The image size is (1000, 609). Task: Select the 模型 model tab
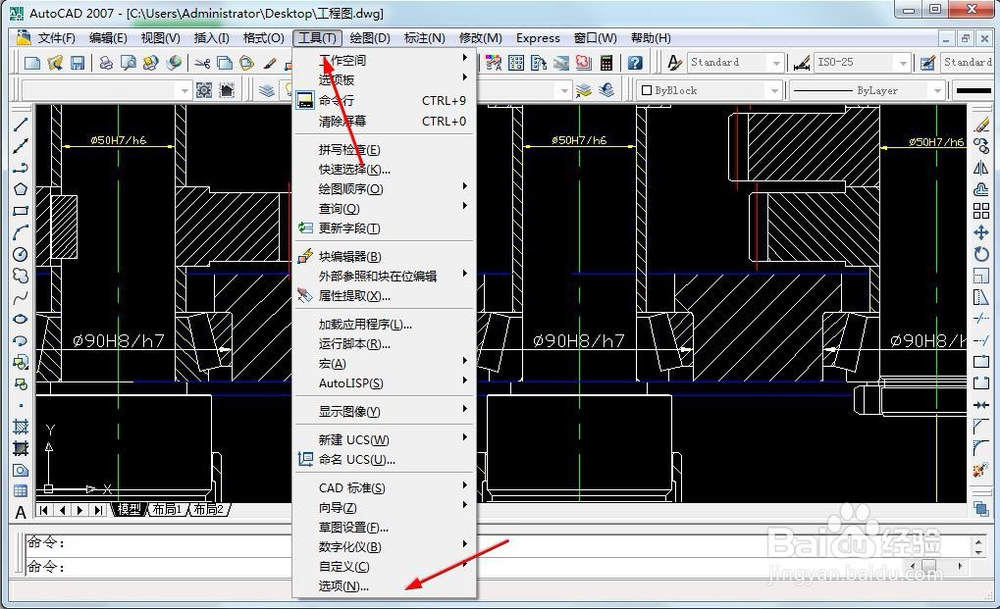point(129,510)
